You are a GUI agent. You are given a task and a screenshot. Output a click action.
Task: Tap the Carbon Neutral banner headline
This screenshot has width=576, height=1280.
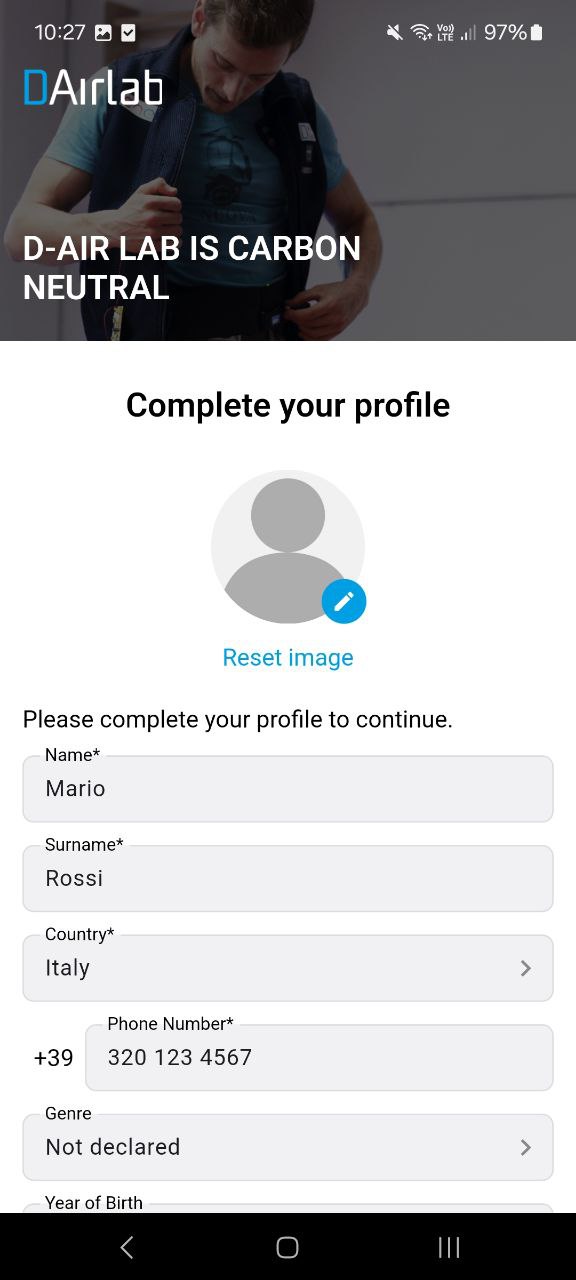tap(192, 268)
